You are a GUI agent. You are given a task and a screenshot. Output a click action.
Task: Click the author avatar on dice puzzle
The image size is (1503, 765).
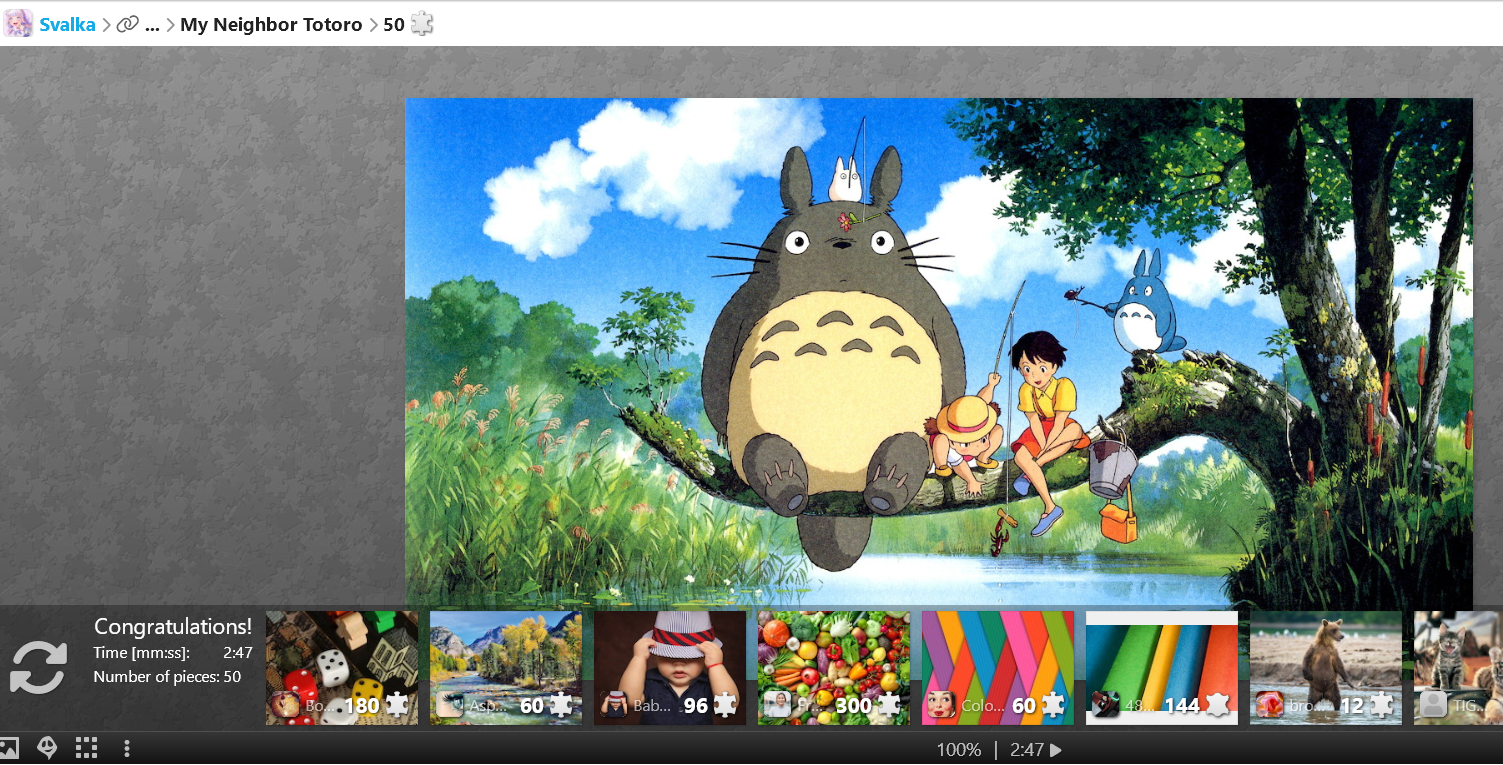click(x=286, y=705)
